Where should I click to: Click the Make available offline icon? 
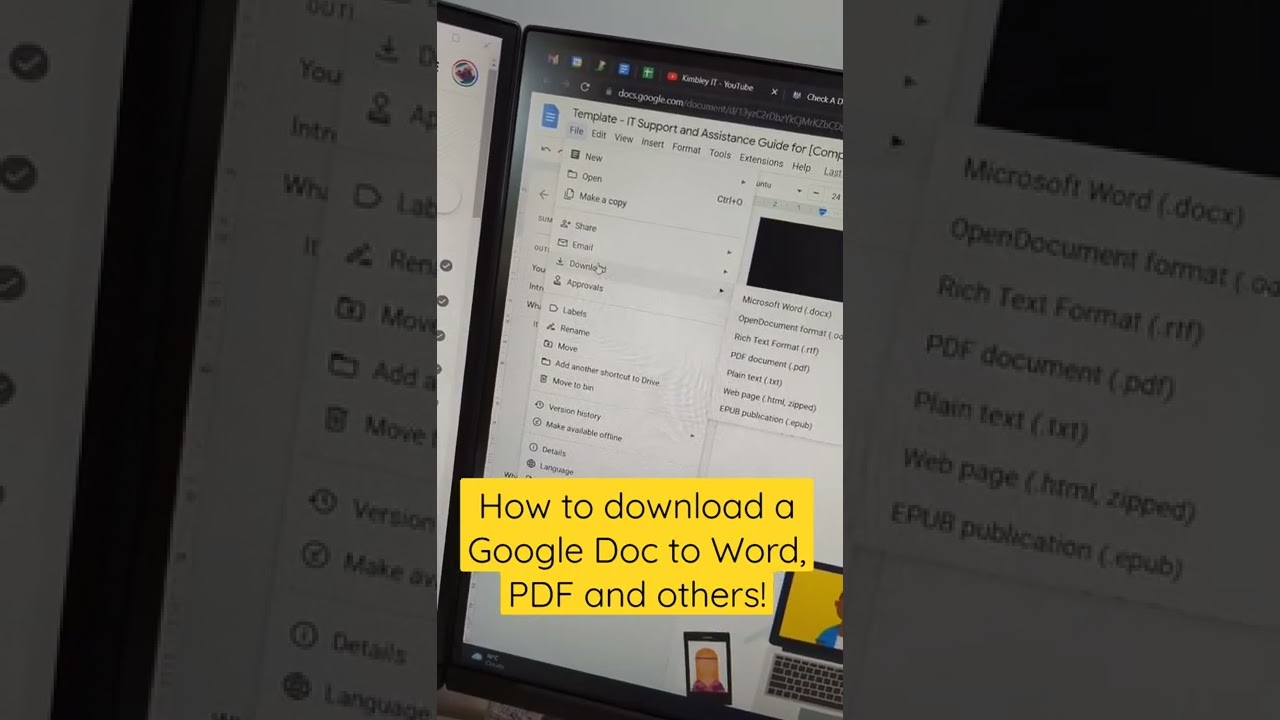pos(537,423)
